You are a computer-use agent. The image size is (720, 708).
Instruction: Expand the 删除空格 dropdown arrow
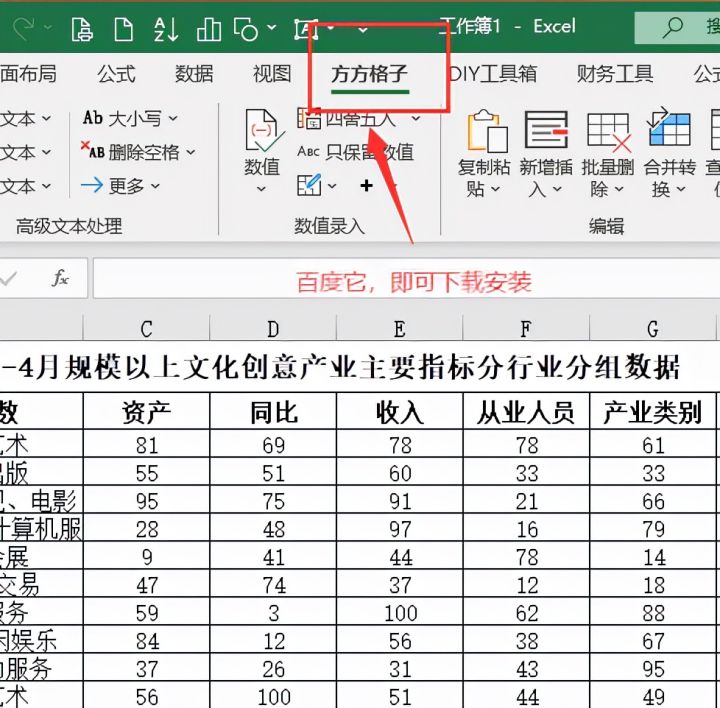(x=191, y=152)
